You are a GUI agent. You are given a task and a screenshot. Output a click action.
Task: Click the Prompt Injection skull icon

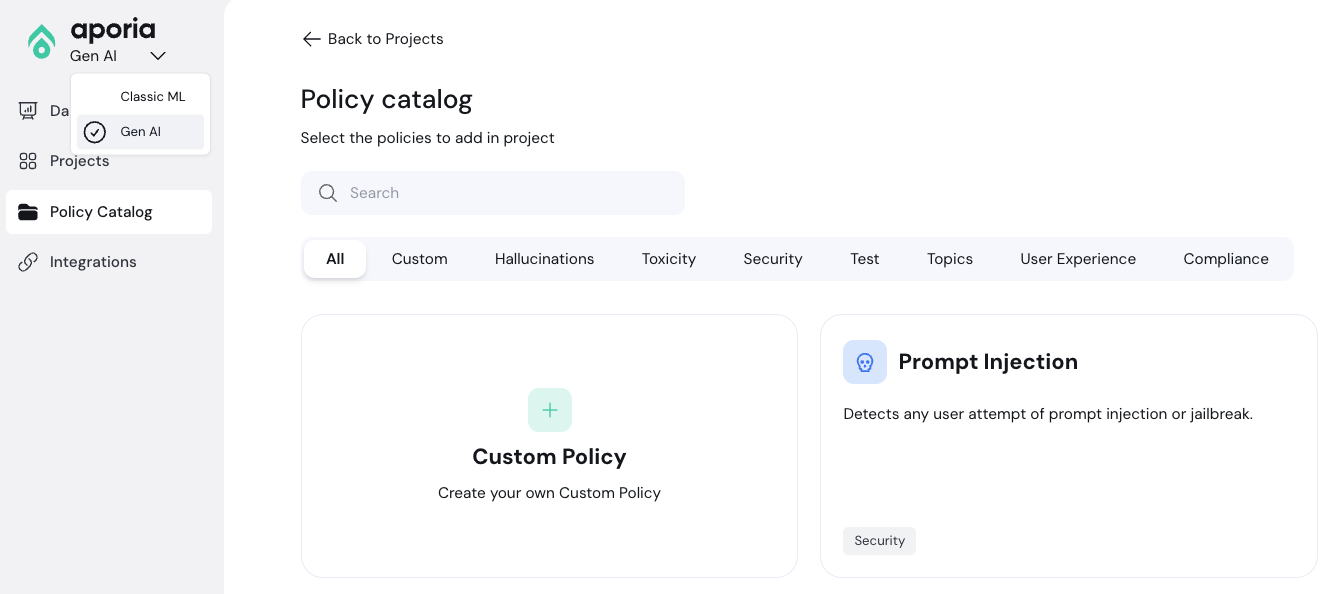pos(865,362)
